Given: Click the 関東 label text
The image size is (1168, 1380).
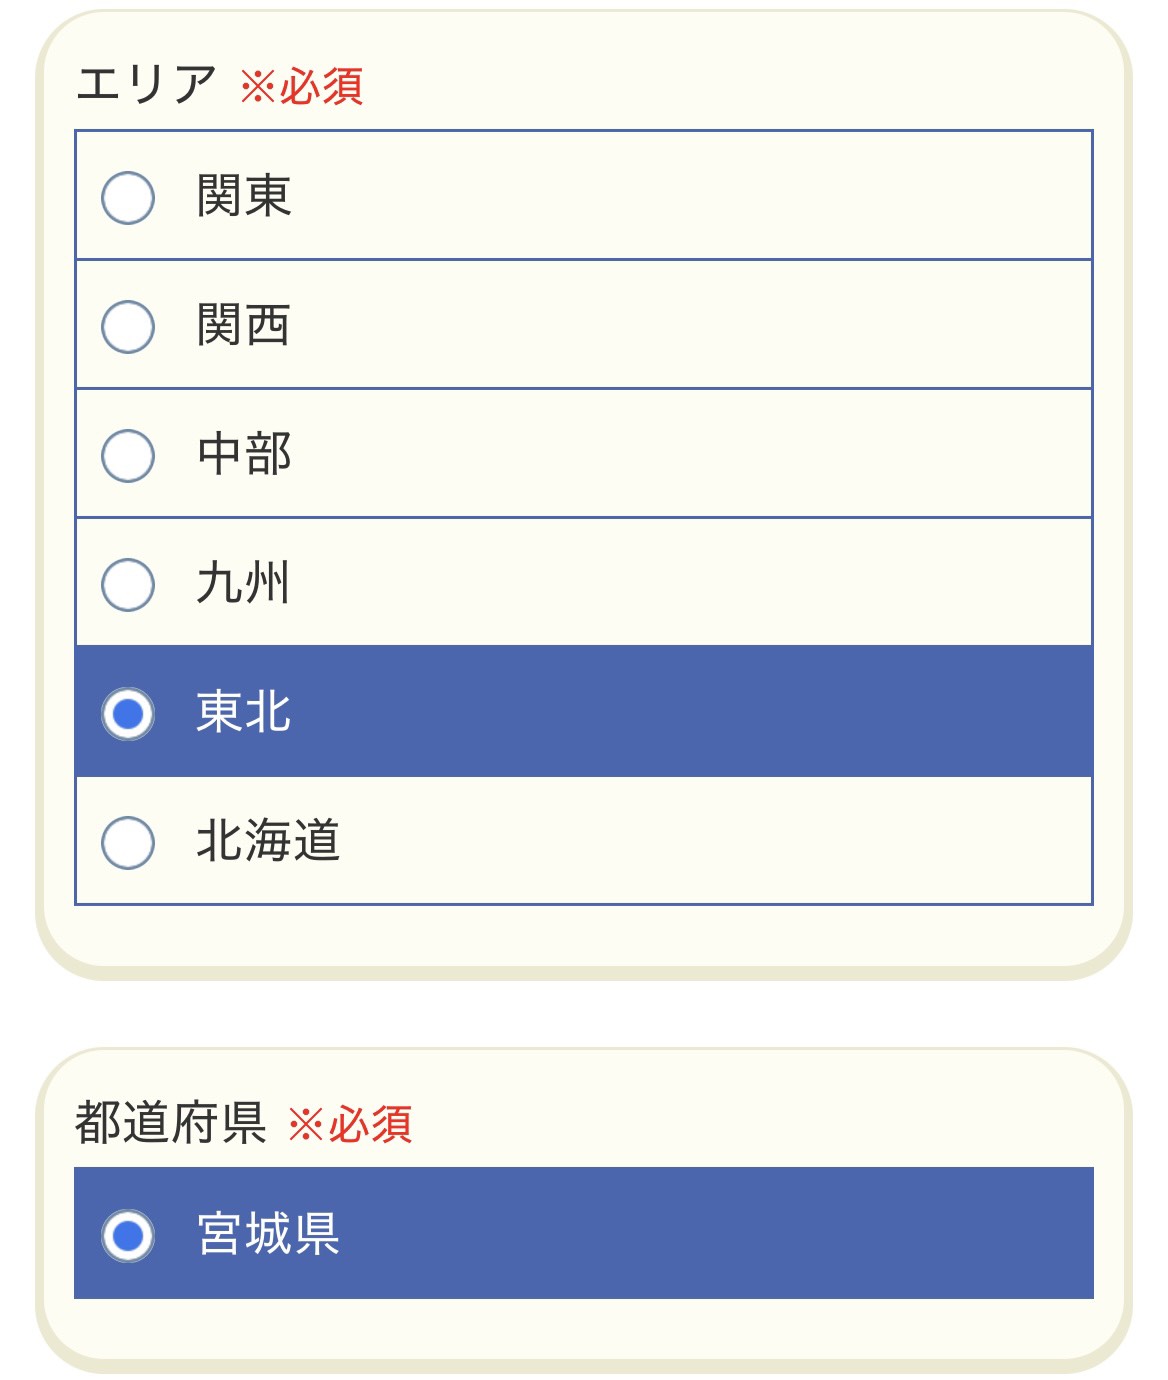Looking at the screenshot, I should click(243, 196).
